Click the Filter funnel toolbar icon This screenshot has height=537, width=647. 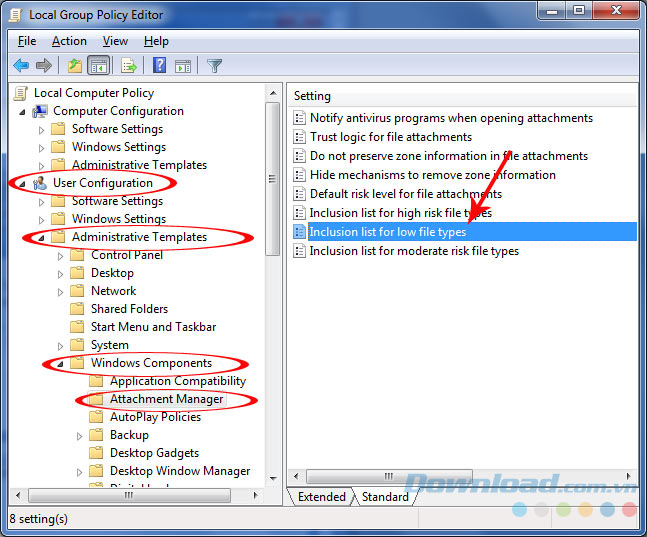[x=214, y=65]
